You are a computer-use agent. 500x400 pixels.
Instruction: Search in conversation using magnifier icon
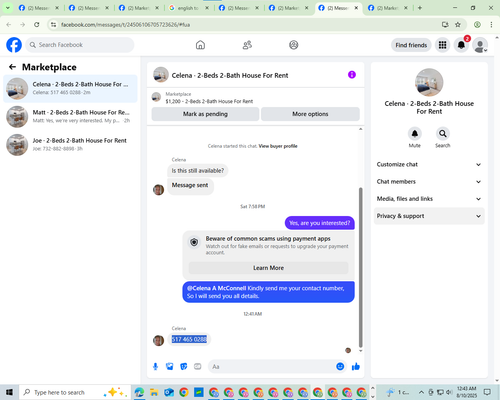point(443,134)
